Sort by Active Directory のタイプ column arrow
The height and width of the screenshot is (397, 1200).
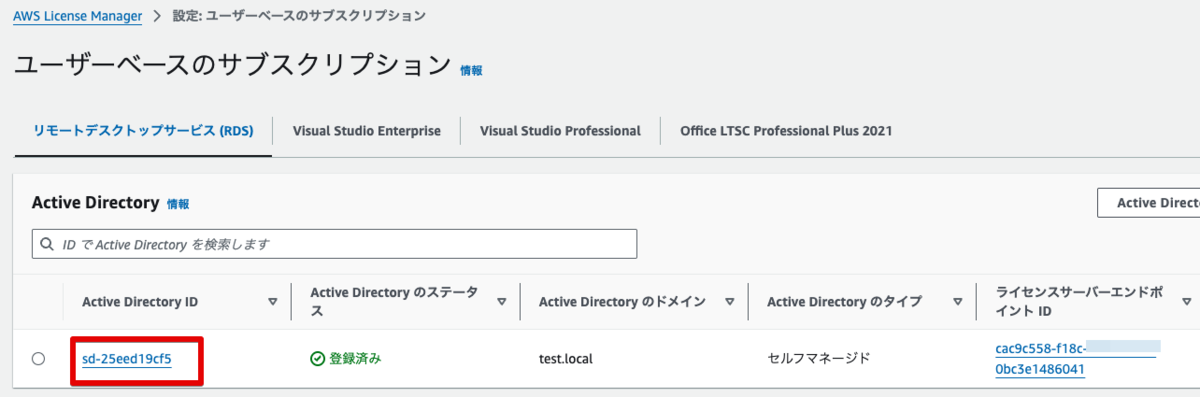click(x=958, y=301)
